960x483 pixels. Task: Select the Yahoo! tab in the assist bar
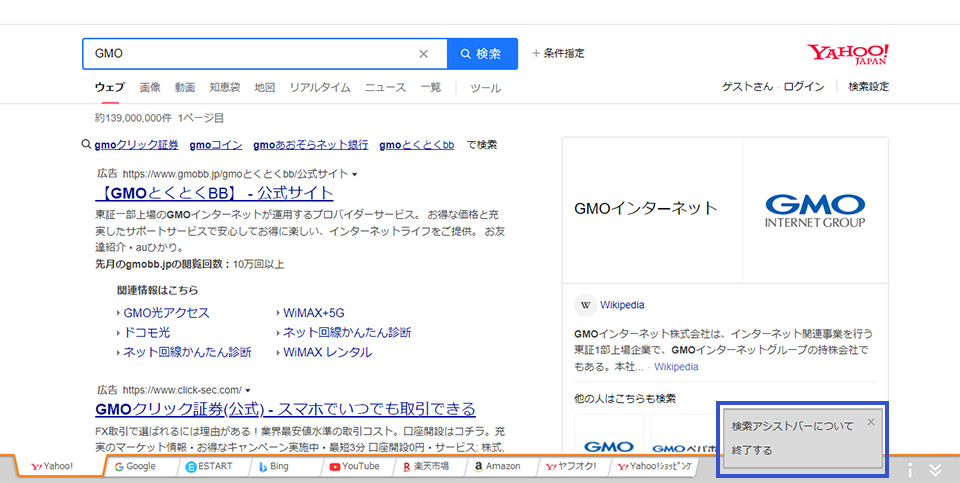pos(59,466)
